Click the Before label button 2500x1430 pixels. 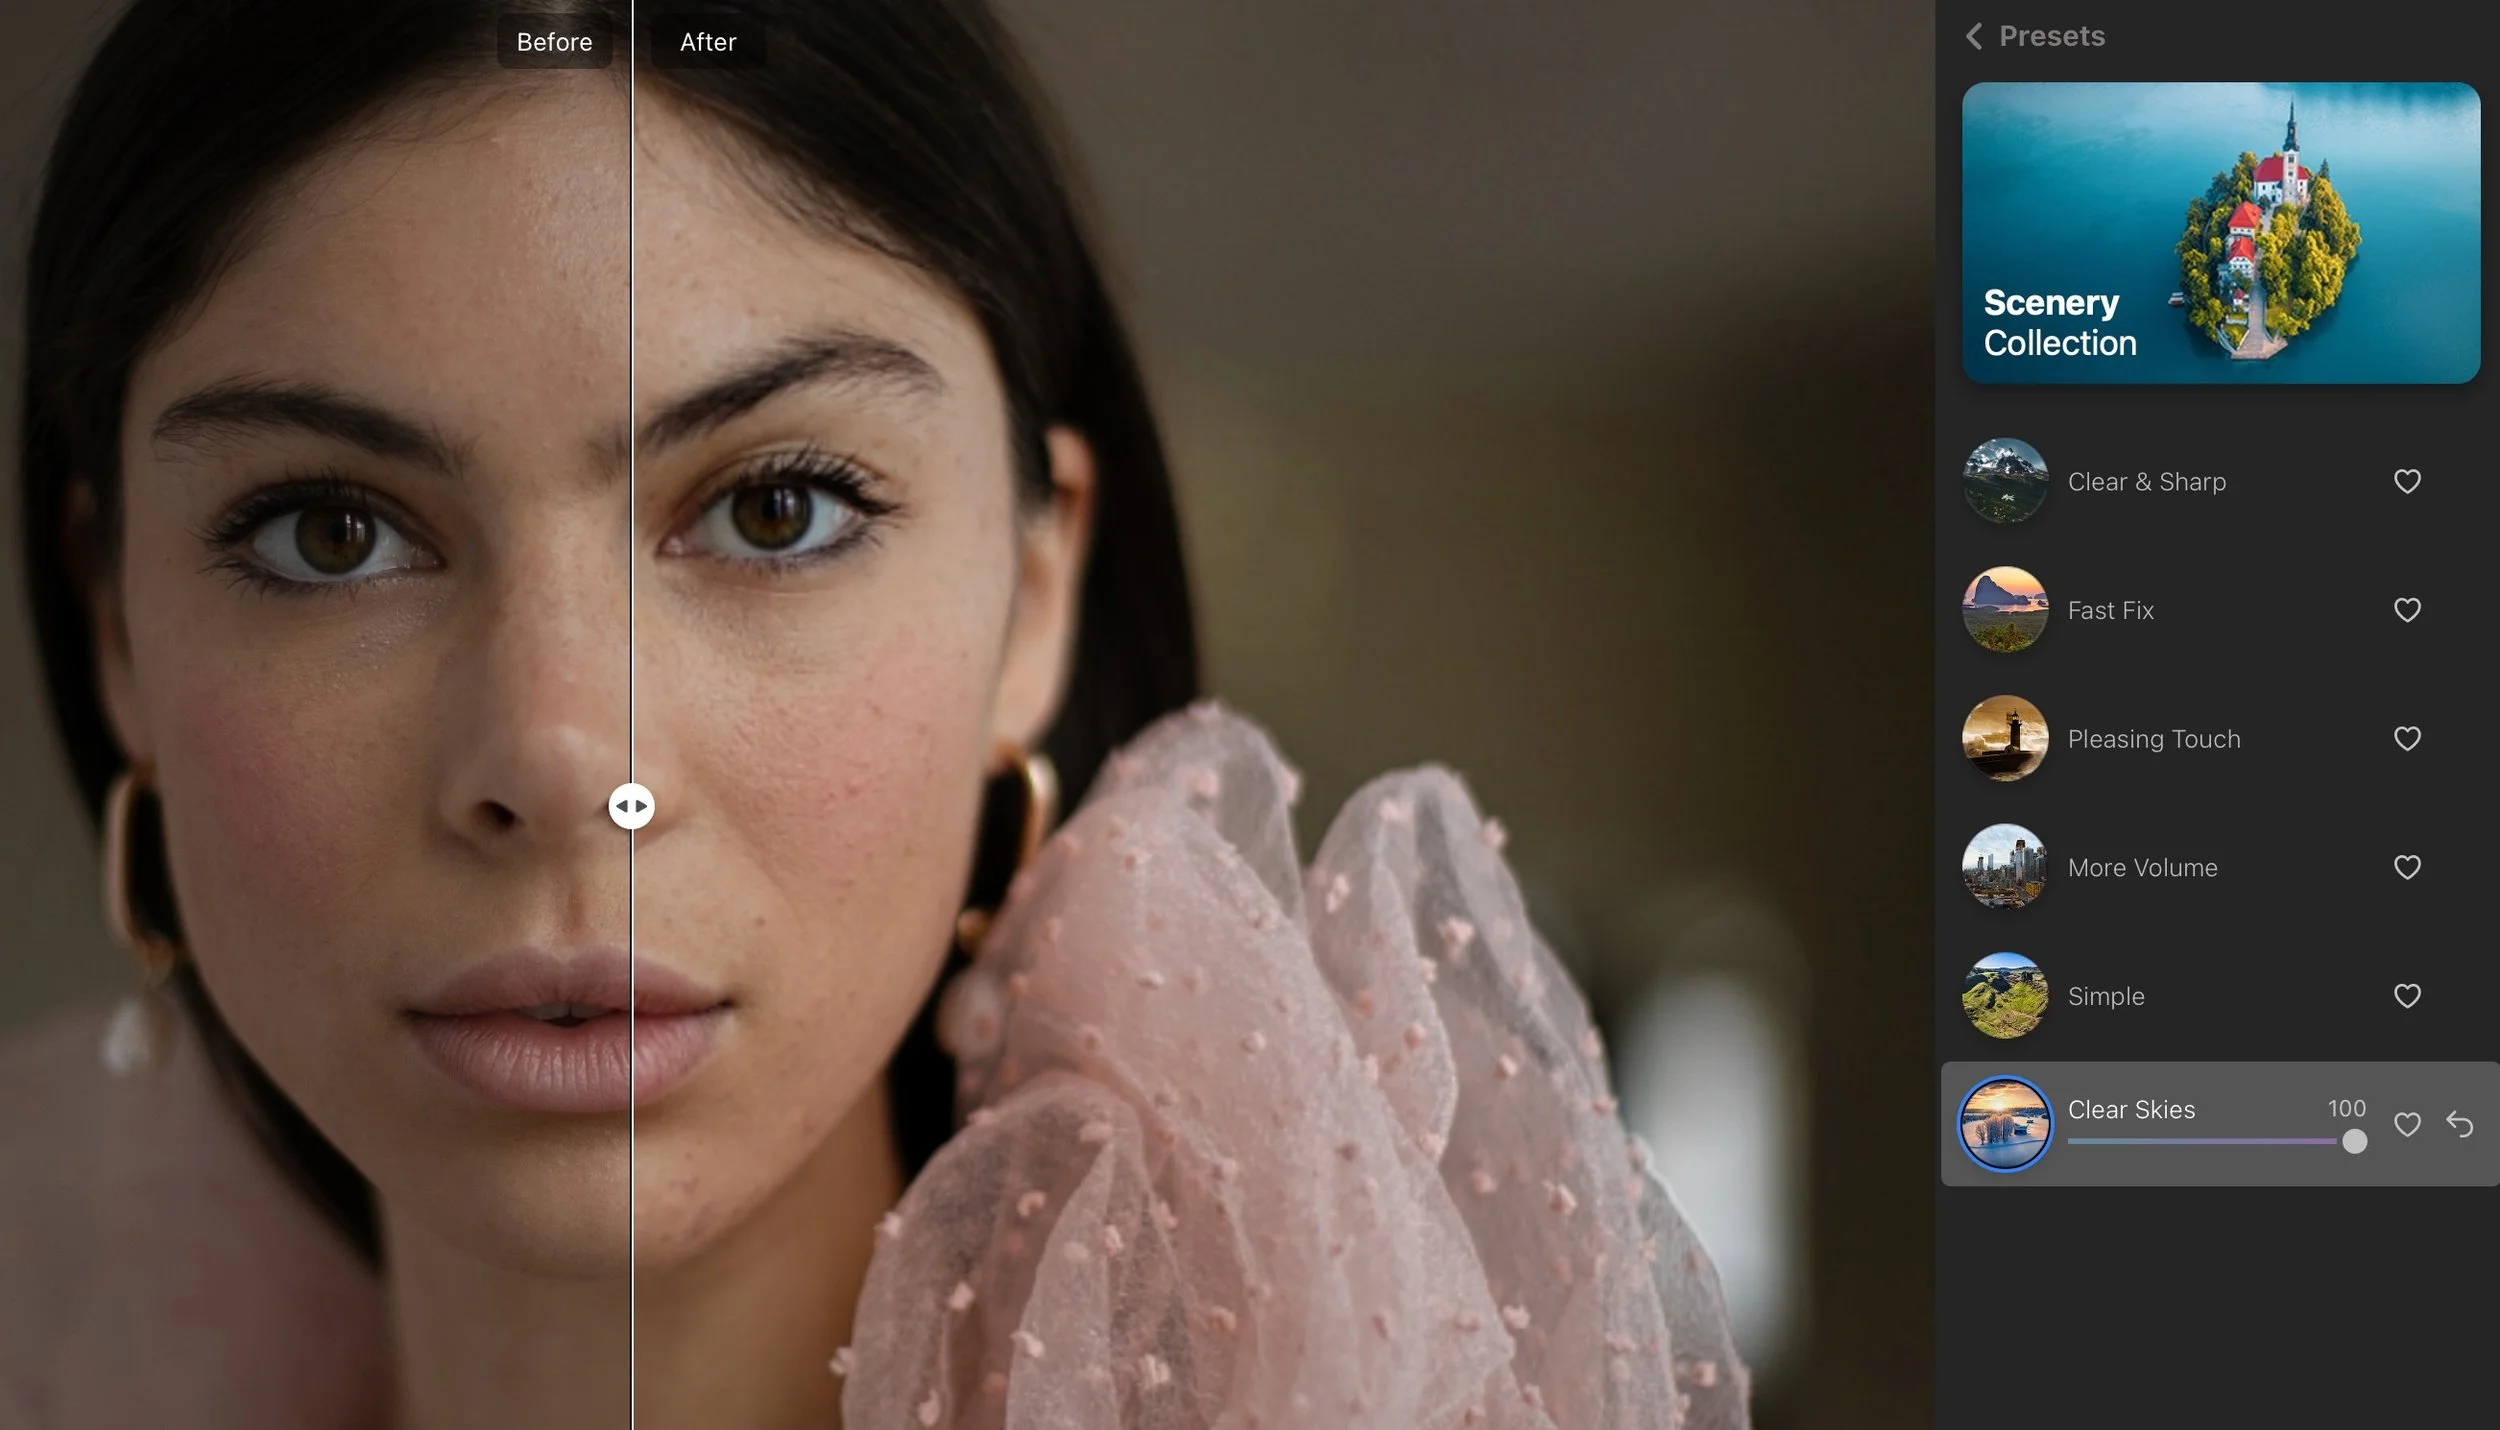point(554,42)
